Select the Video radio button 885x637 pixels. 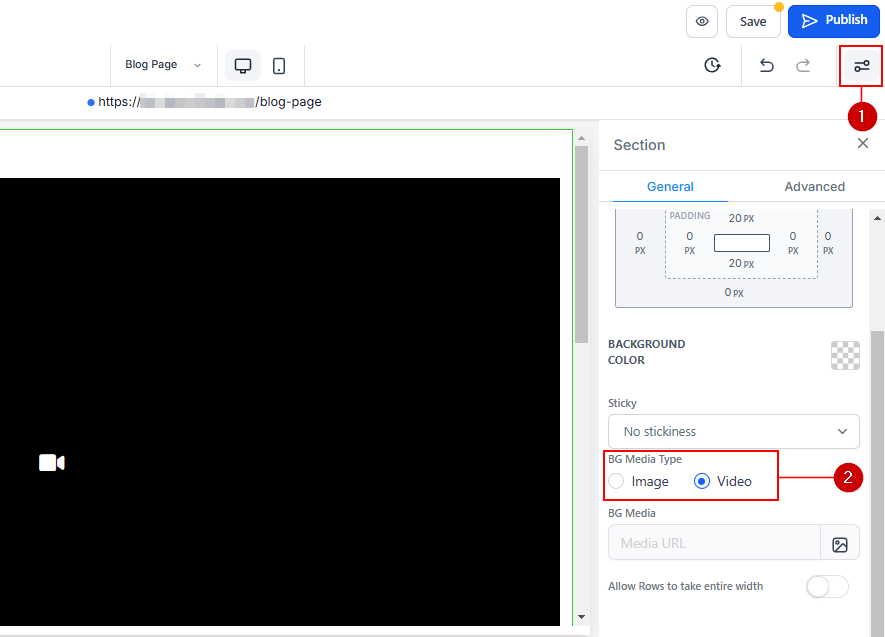coord(702,481)
